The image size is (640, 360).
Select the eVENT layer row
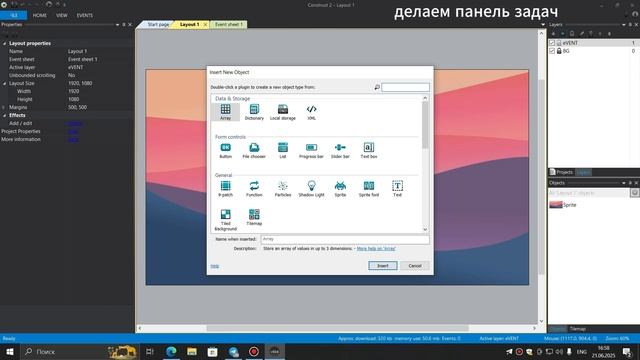click(593, 43)
